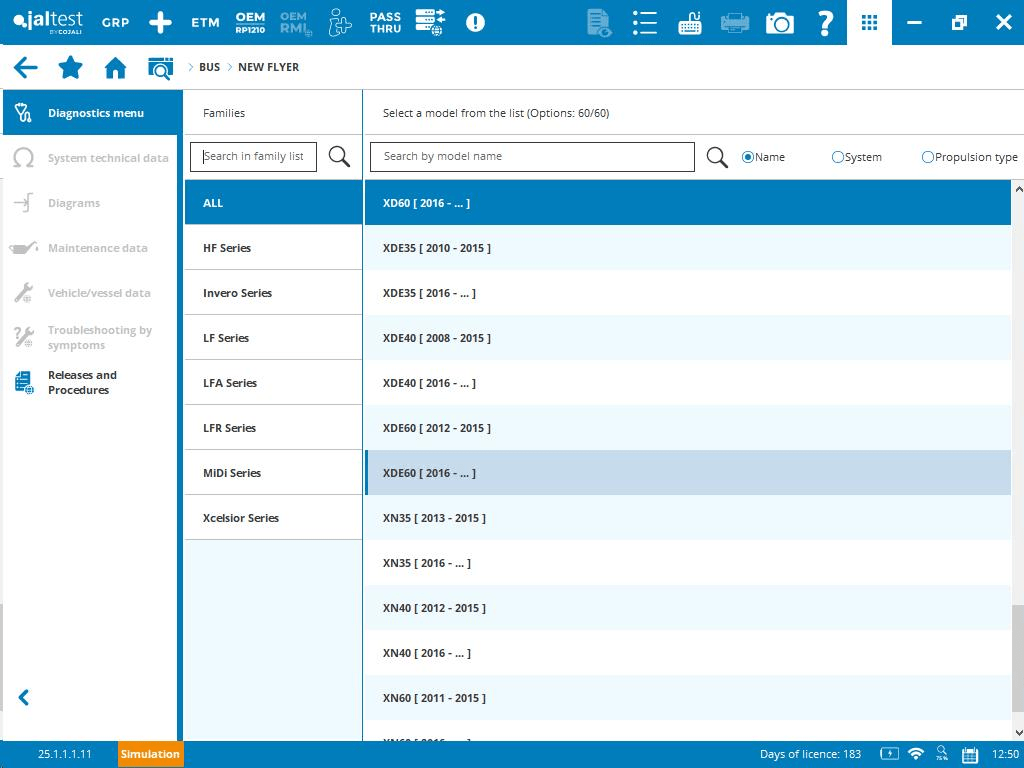Open favorites with the star icon
Image resolution: width=1024 pixels, height=768 pixels.
(70, 67)
